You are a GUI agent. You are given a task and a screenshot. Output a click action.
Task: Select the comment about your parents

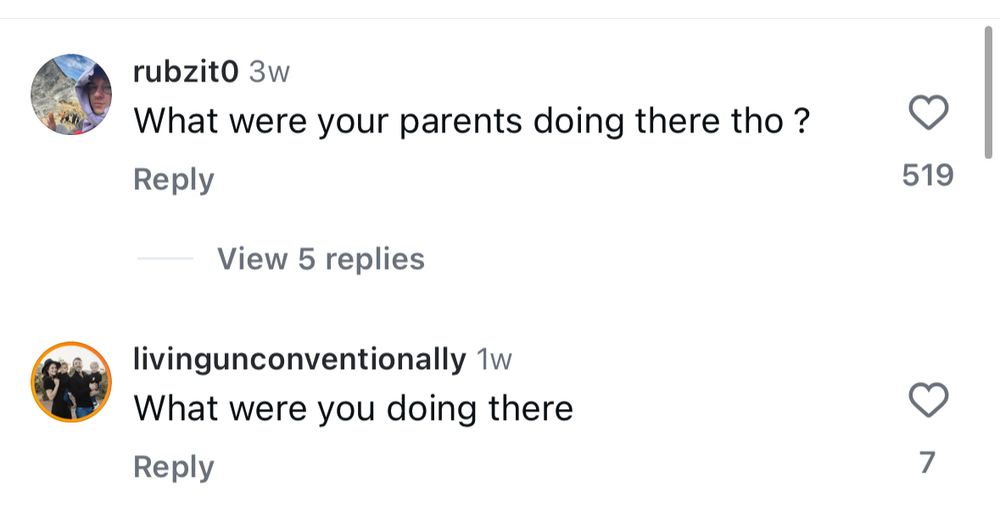pos(470,122)
